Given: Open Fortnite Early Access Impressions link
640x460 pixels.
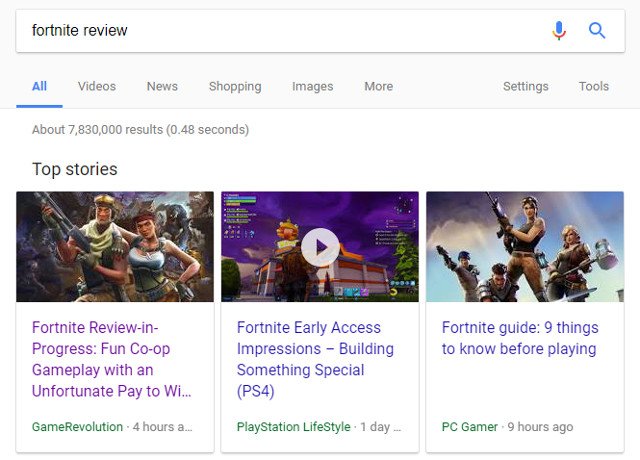Looking at the screenshot, I should [315, 359].
